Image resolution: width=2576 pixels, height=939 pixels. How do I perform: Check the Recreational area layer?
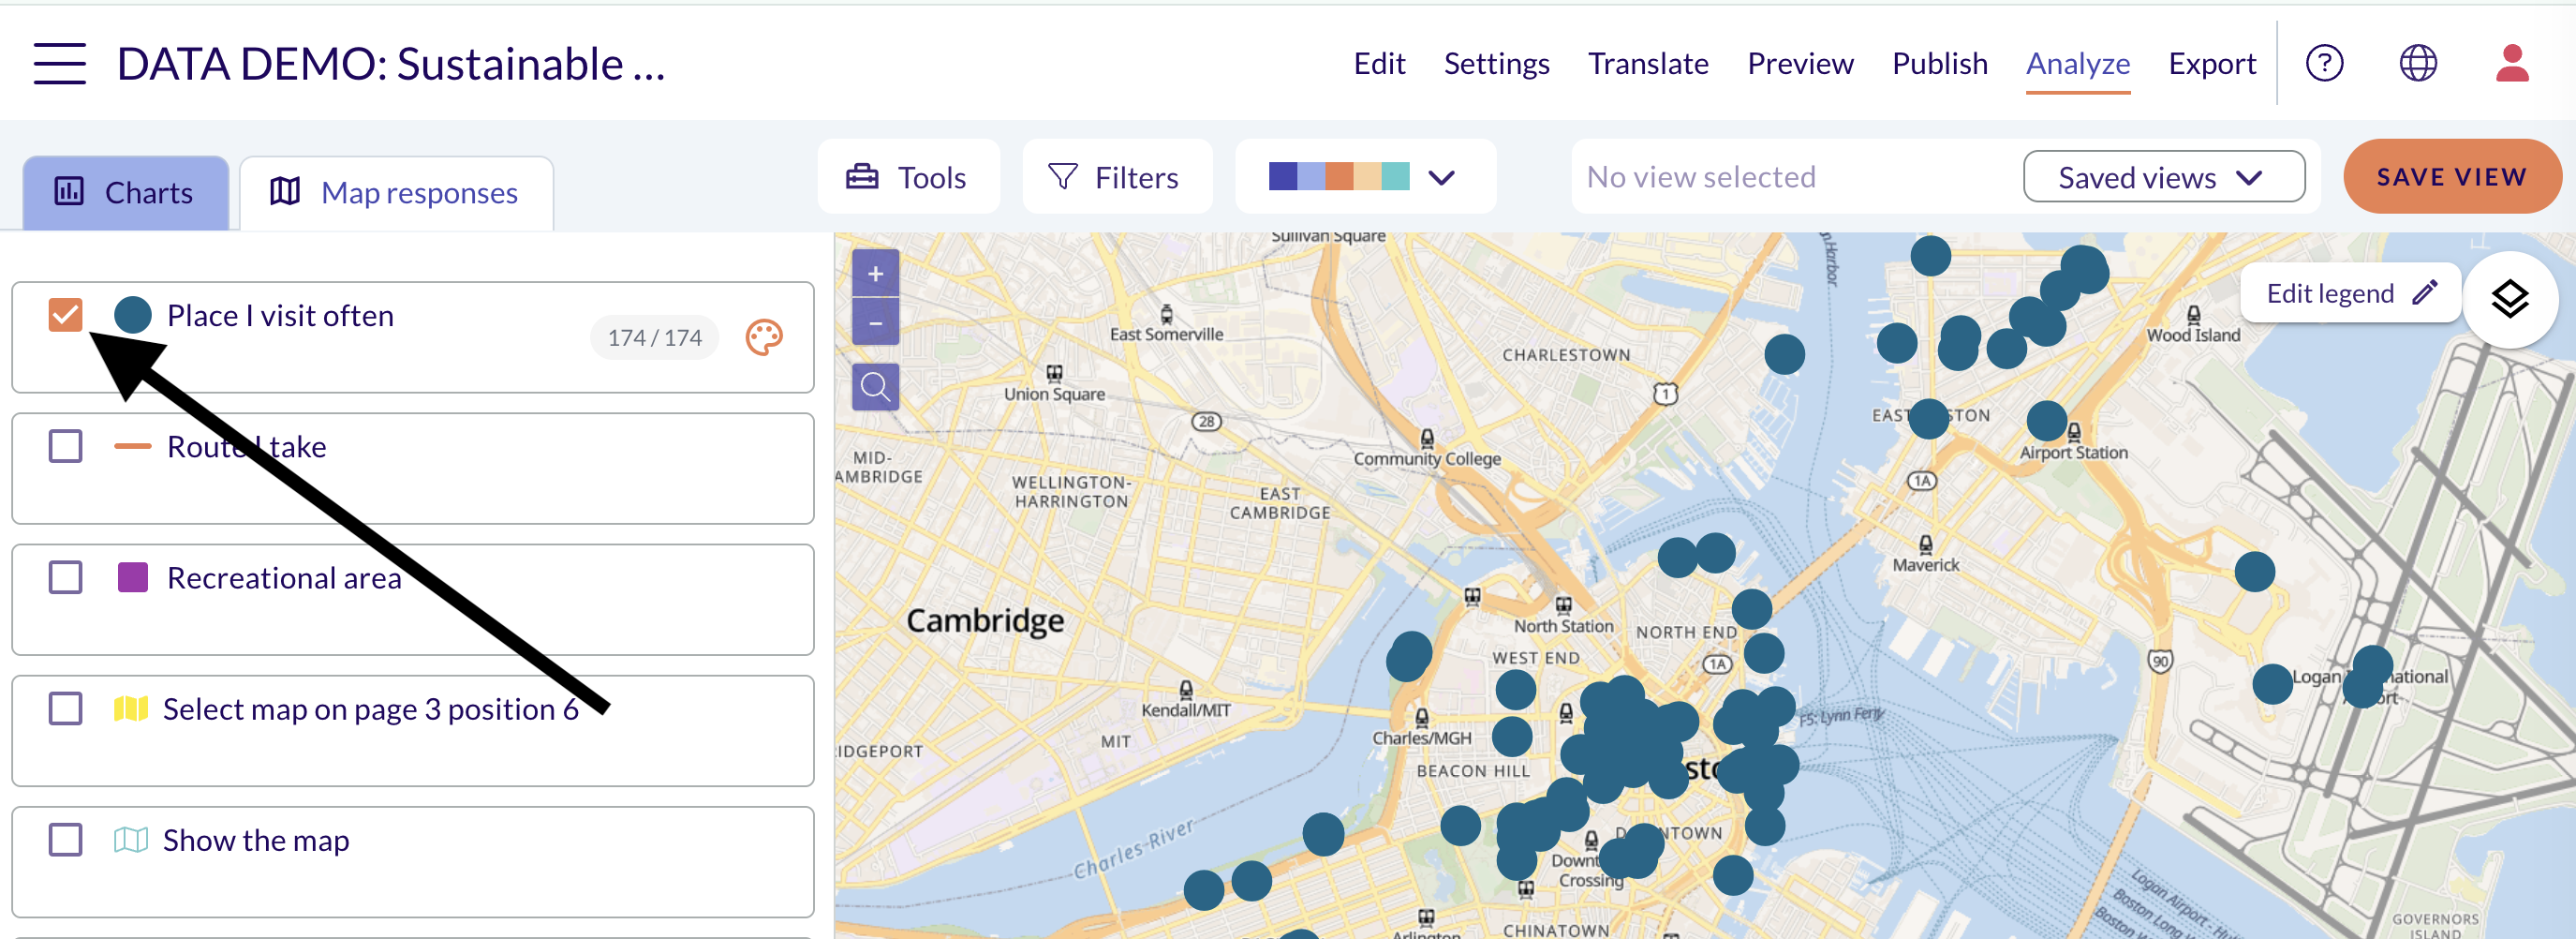click(x=66, y=577)
